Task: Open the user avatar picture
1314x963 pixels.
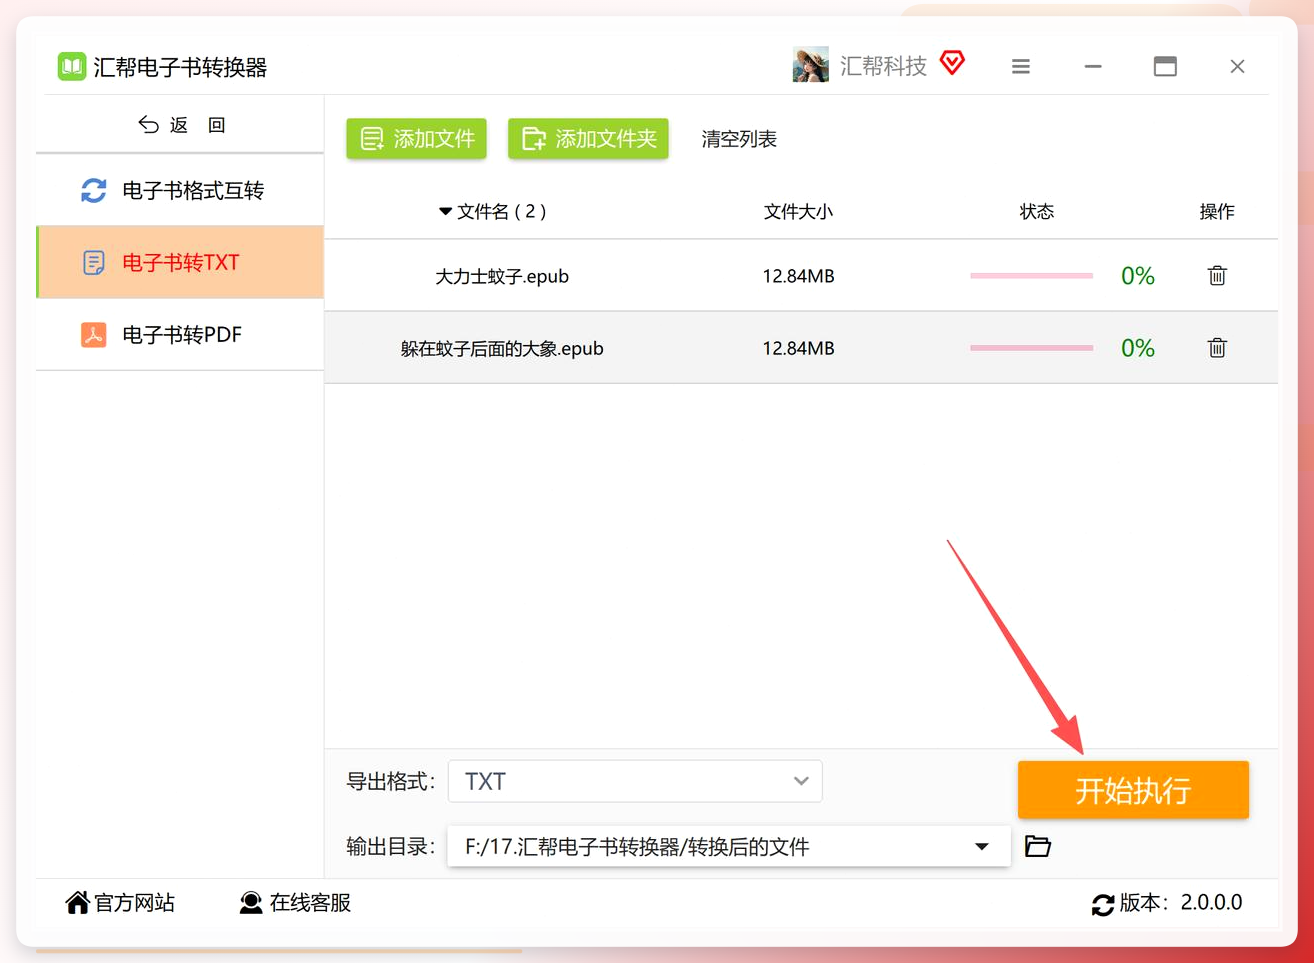Action: (810, 65)
